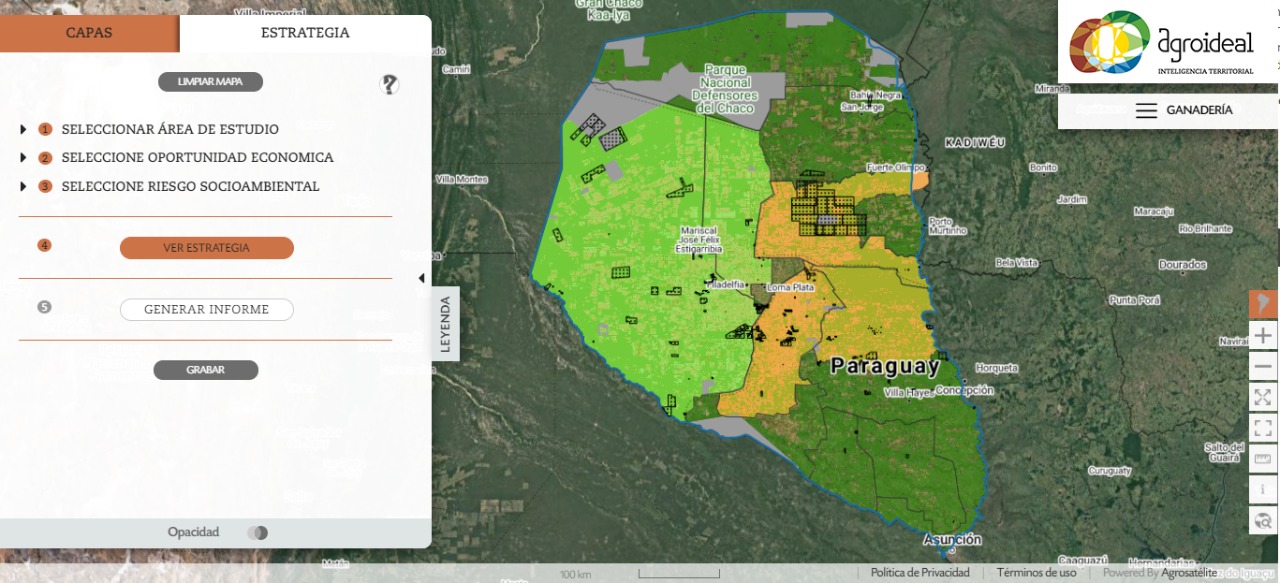Click the South America map extent icon
This screenshot has height=583, width=1280.
tap(1263, 304)
